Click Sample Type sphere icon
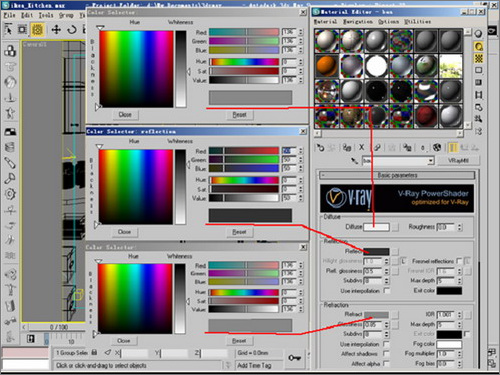This screenshot has width=500, height=375. 479,34
